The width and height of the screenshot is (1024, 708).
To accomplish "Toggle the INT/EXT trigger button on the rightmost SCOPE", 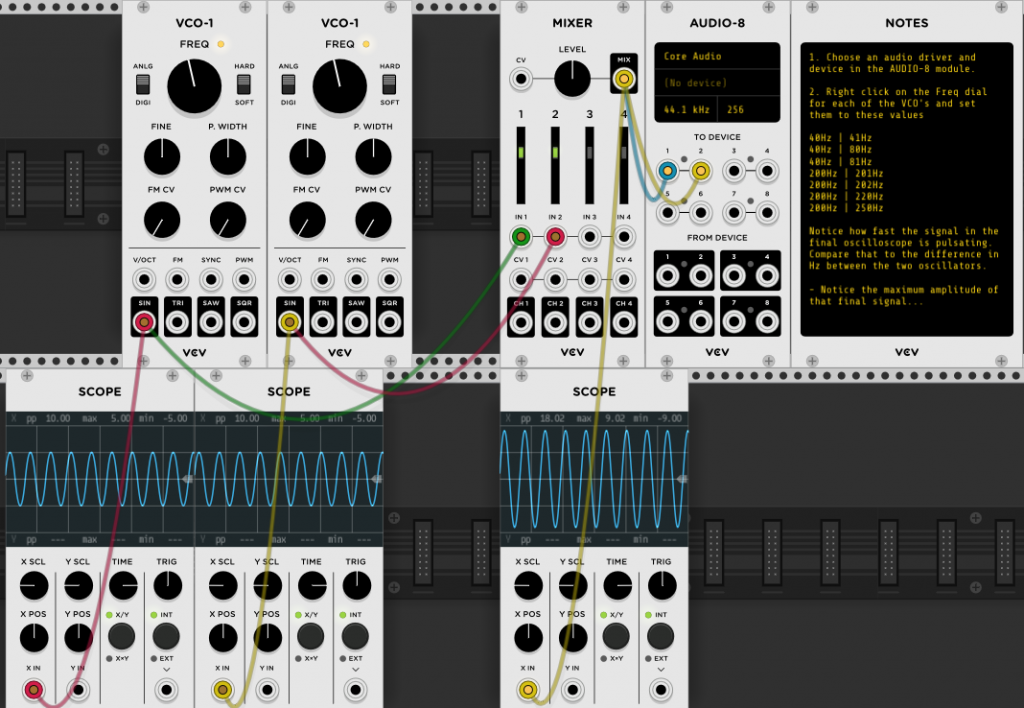I will point(660,636).
